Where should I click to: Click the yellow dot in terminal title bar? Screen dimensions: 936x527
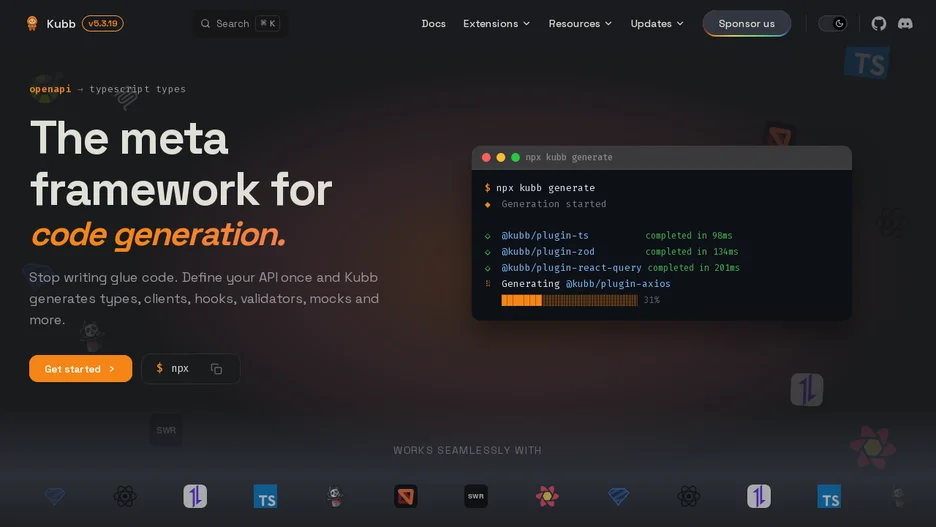501,158
